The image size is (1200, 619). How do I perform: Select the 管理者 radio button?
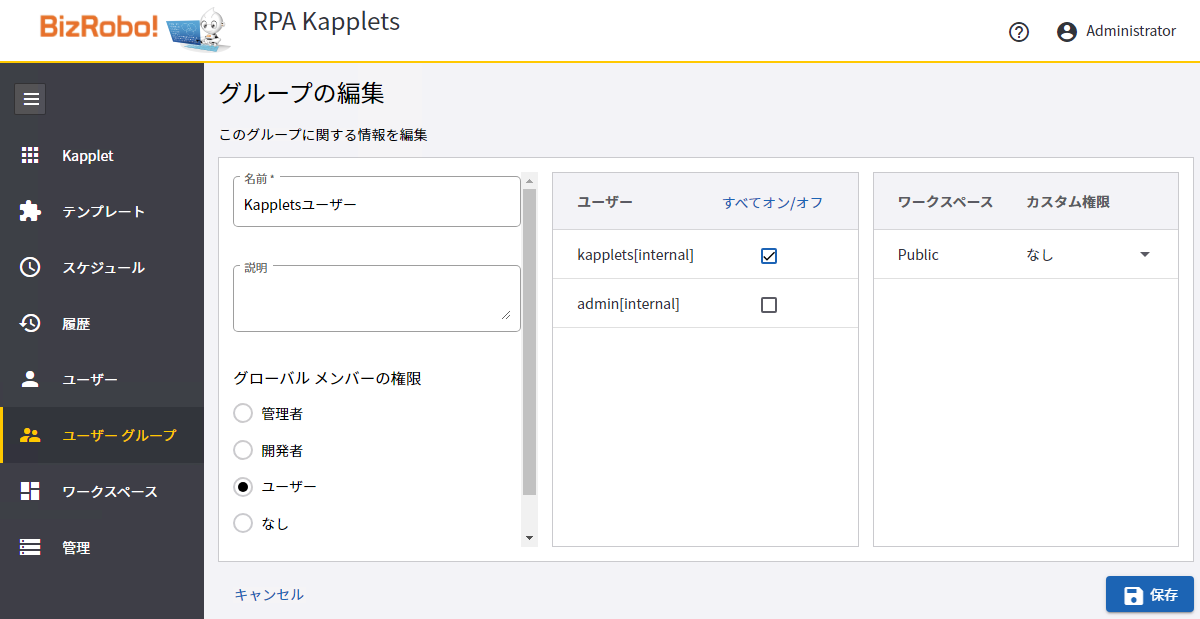pos(243,413)
